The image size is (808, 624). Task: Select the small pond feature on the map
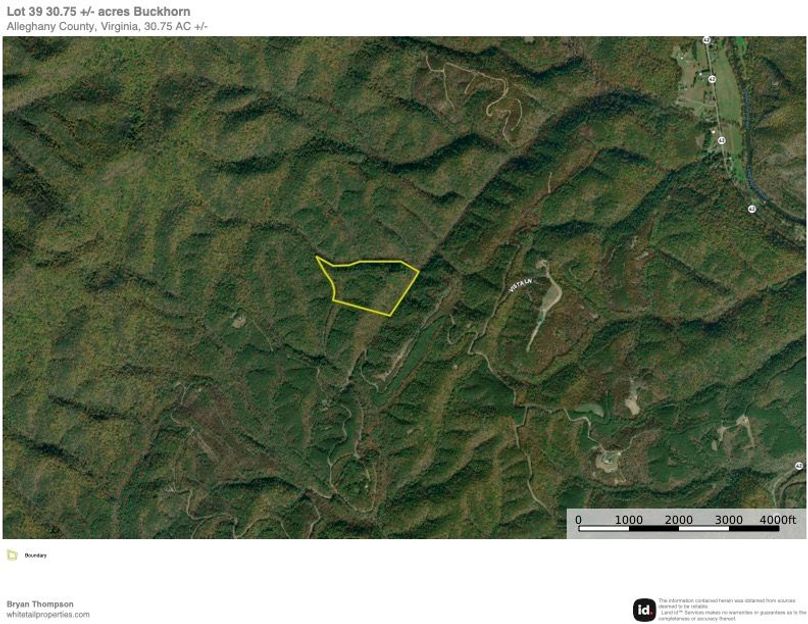pos(588,408)
